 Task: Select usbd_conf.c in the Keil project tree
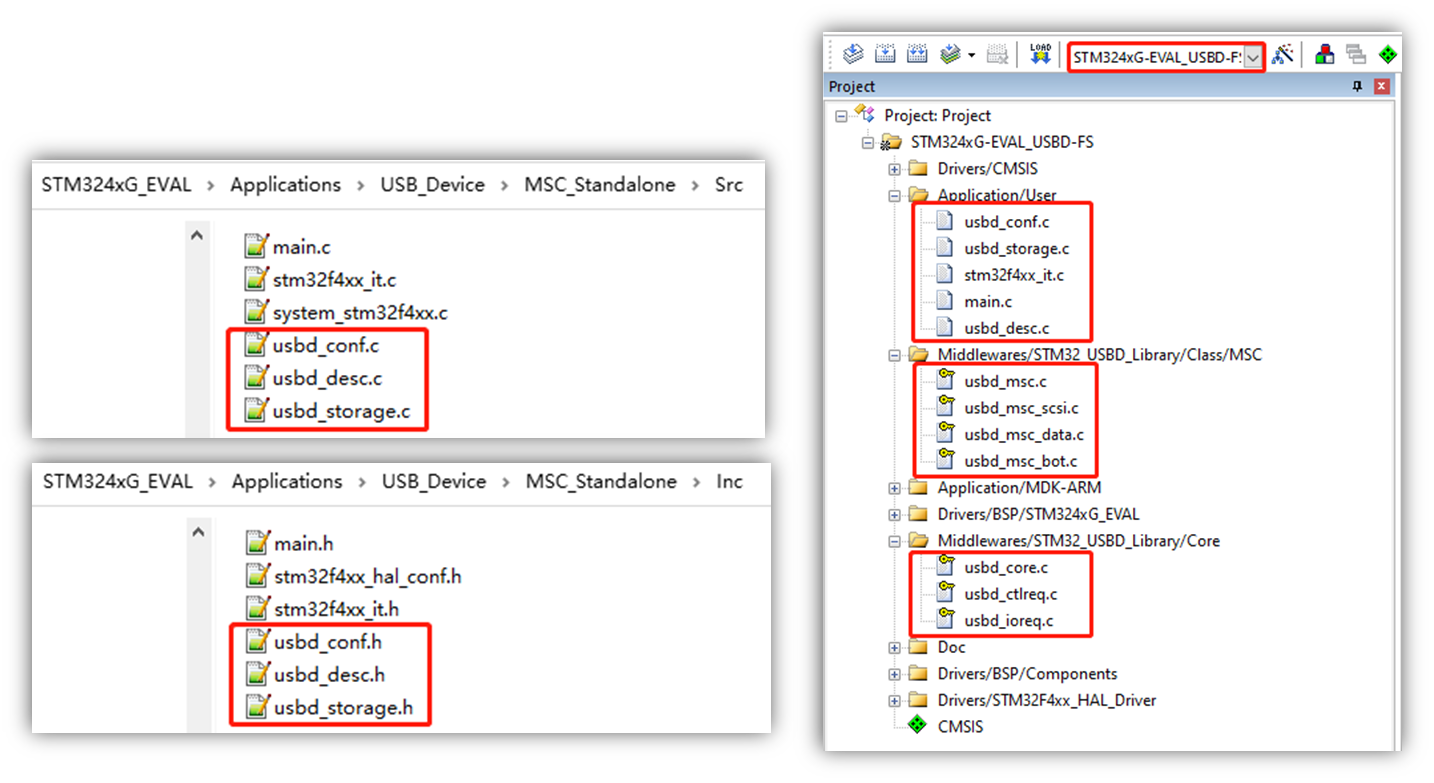[x=1006, y=222]
